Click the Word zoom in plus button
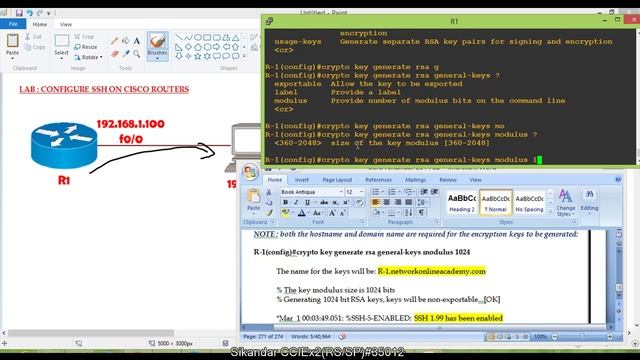This screenshot has height=360, width=640. click(610, 337)
